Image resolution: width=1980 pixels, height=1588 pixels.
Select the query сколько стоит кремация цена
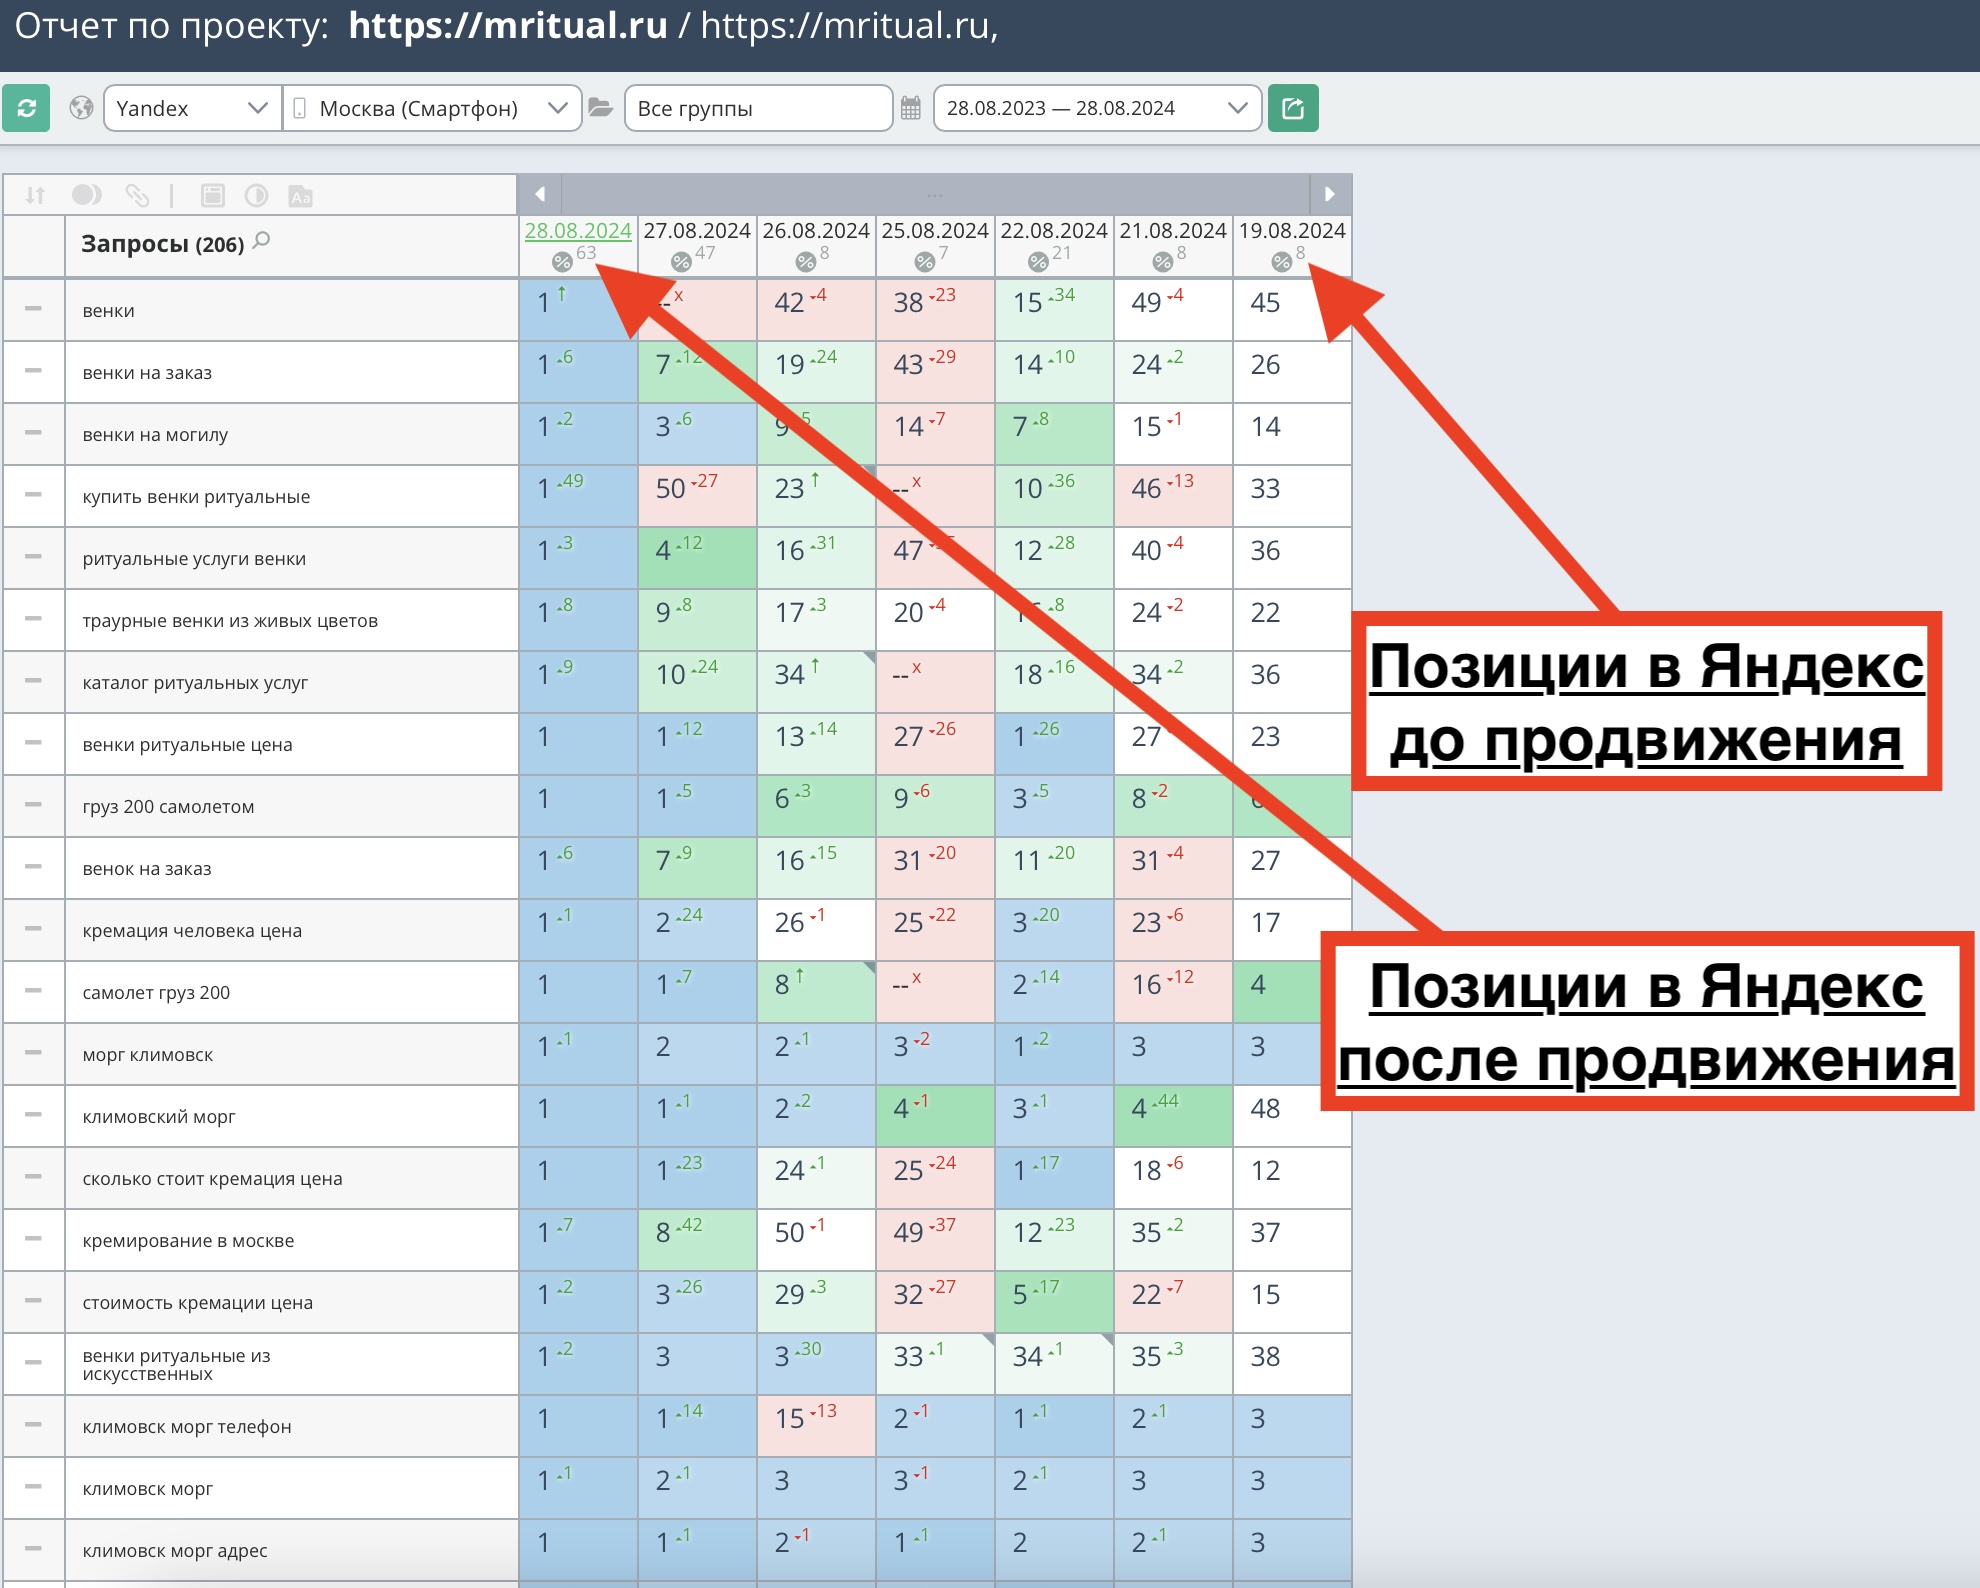pyautogui.click(x=212, y=1179)
